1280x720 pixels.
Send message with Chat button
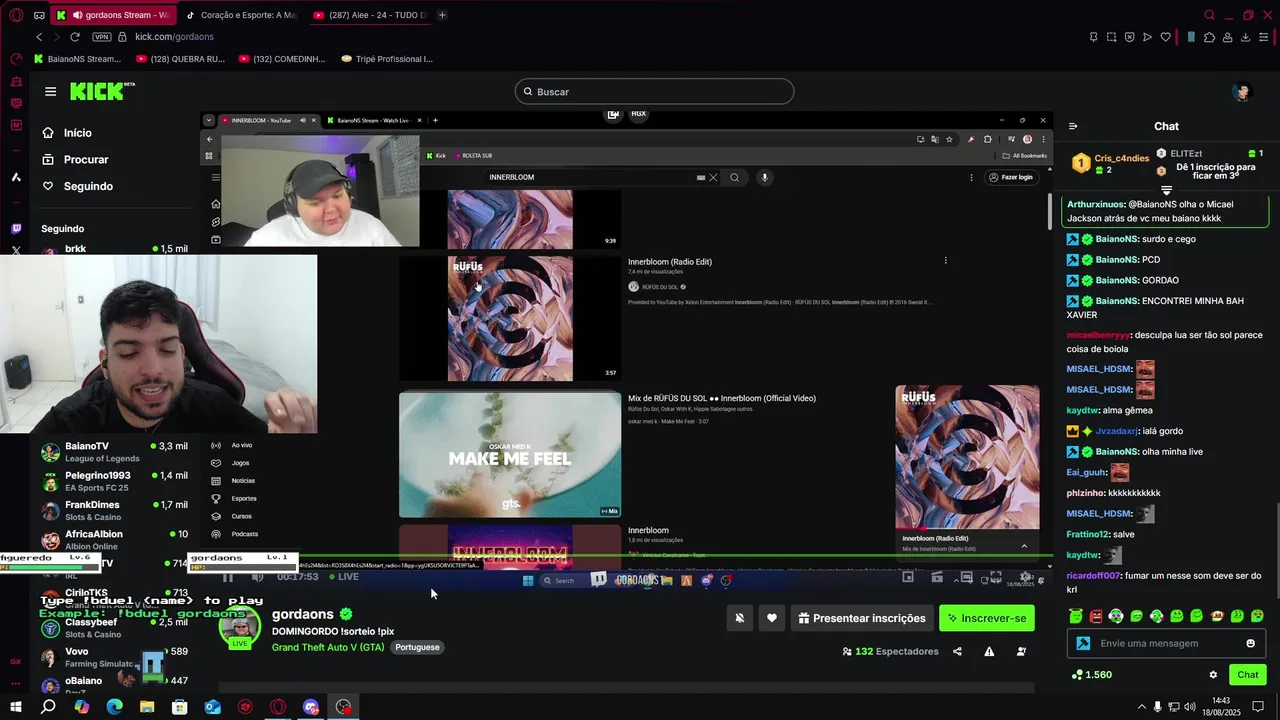1247,675
